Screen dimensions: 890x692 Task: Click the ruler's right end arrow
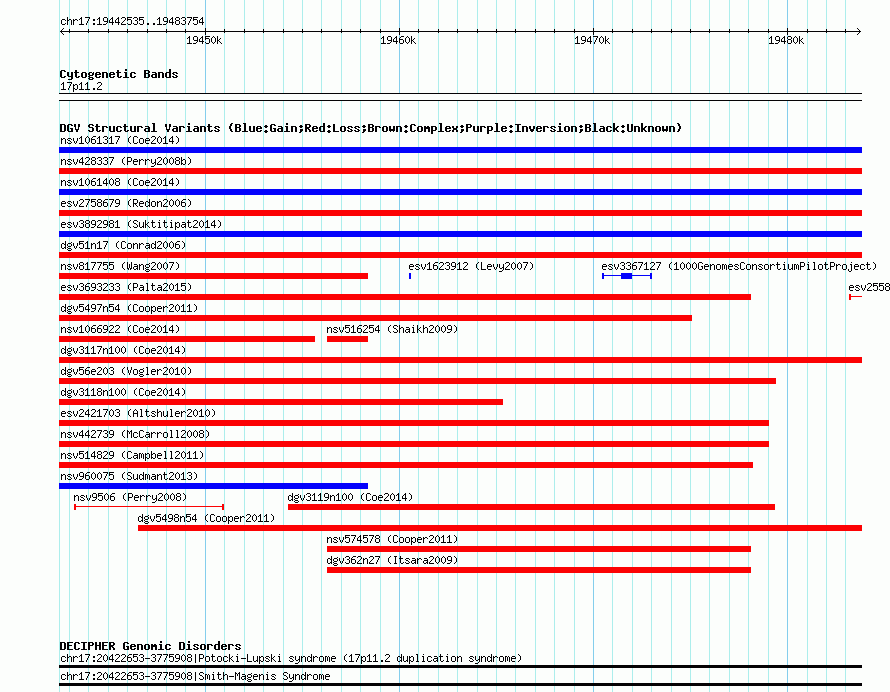859,31
